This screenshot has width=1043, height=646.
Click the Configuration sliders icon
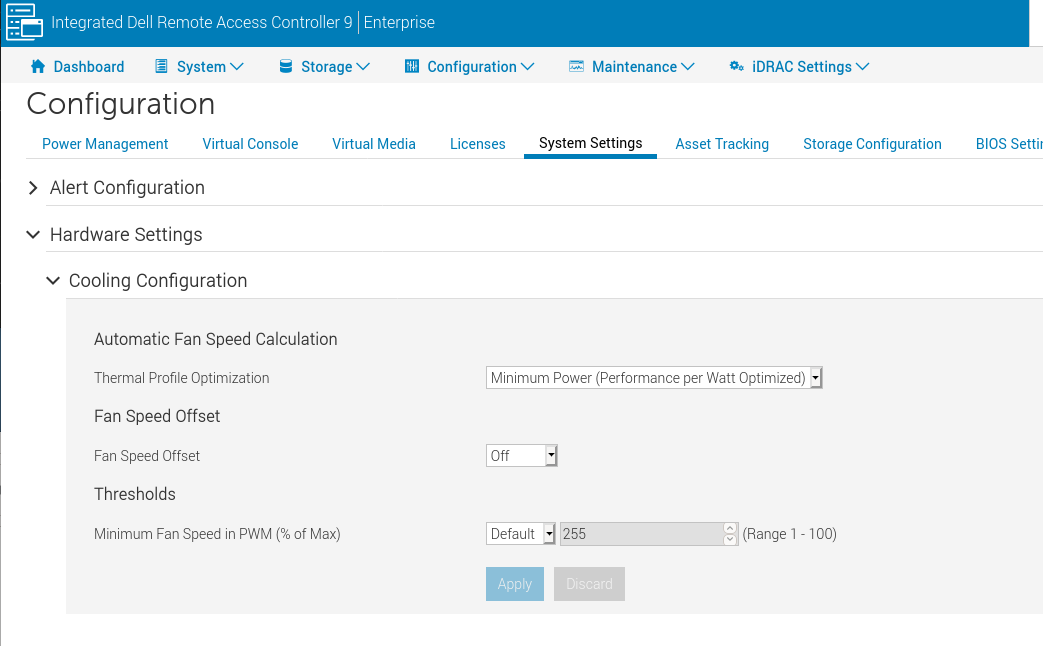pos(411,67)
